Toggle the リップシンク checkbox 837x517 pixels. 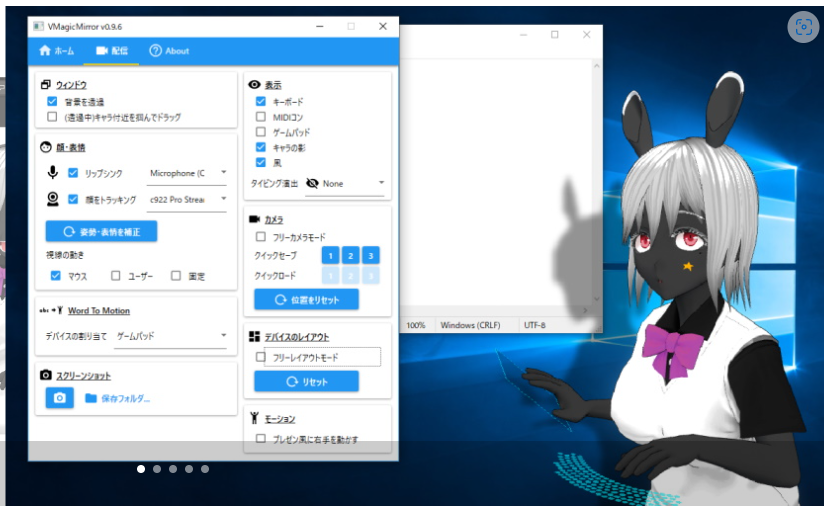(x=73, y=173)
